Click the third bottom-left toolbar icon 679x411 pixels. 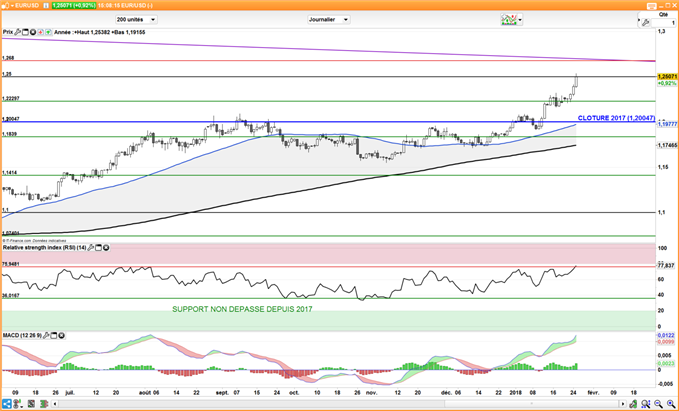tap(31, 404)
